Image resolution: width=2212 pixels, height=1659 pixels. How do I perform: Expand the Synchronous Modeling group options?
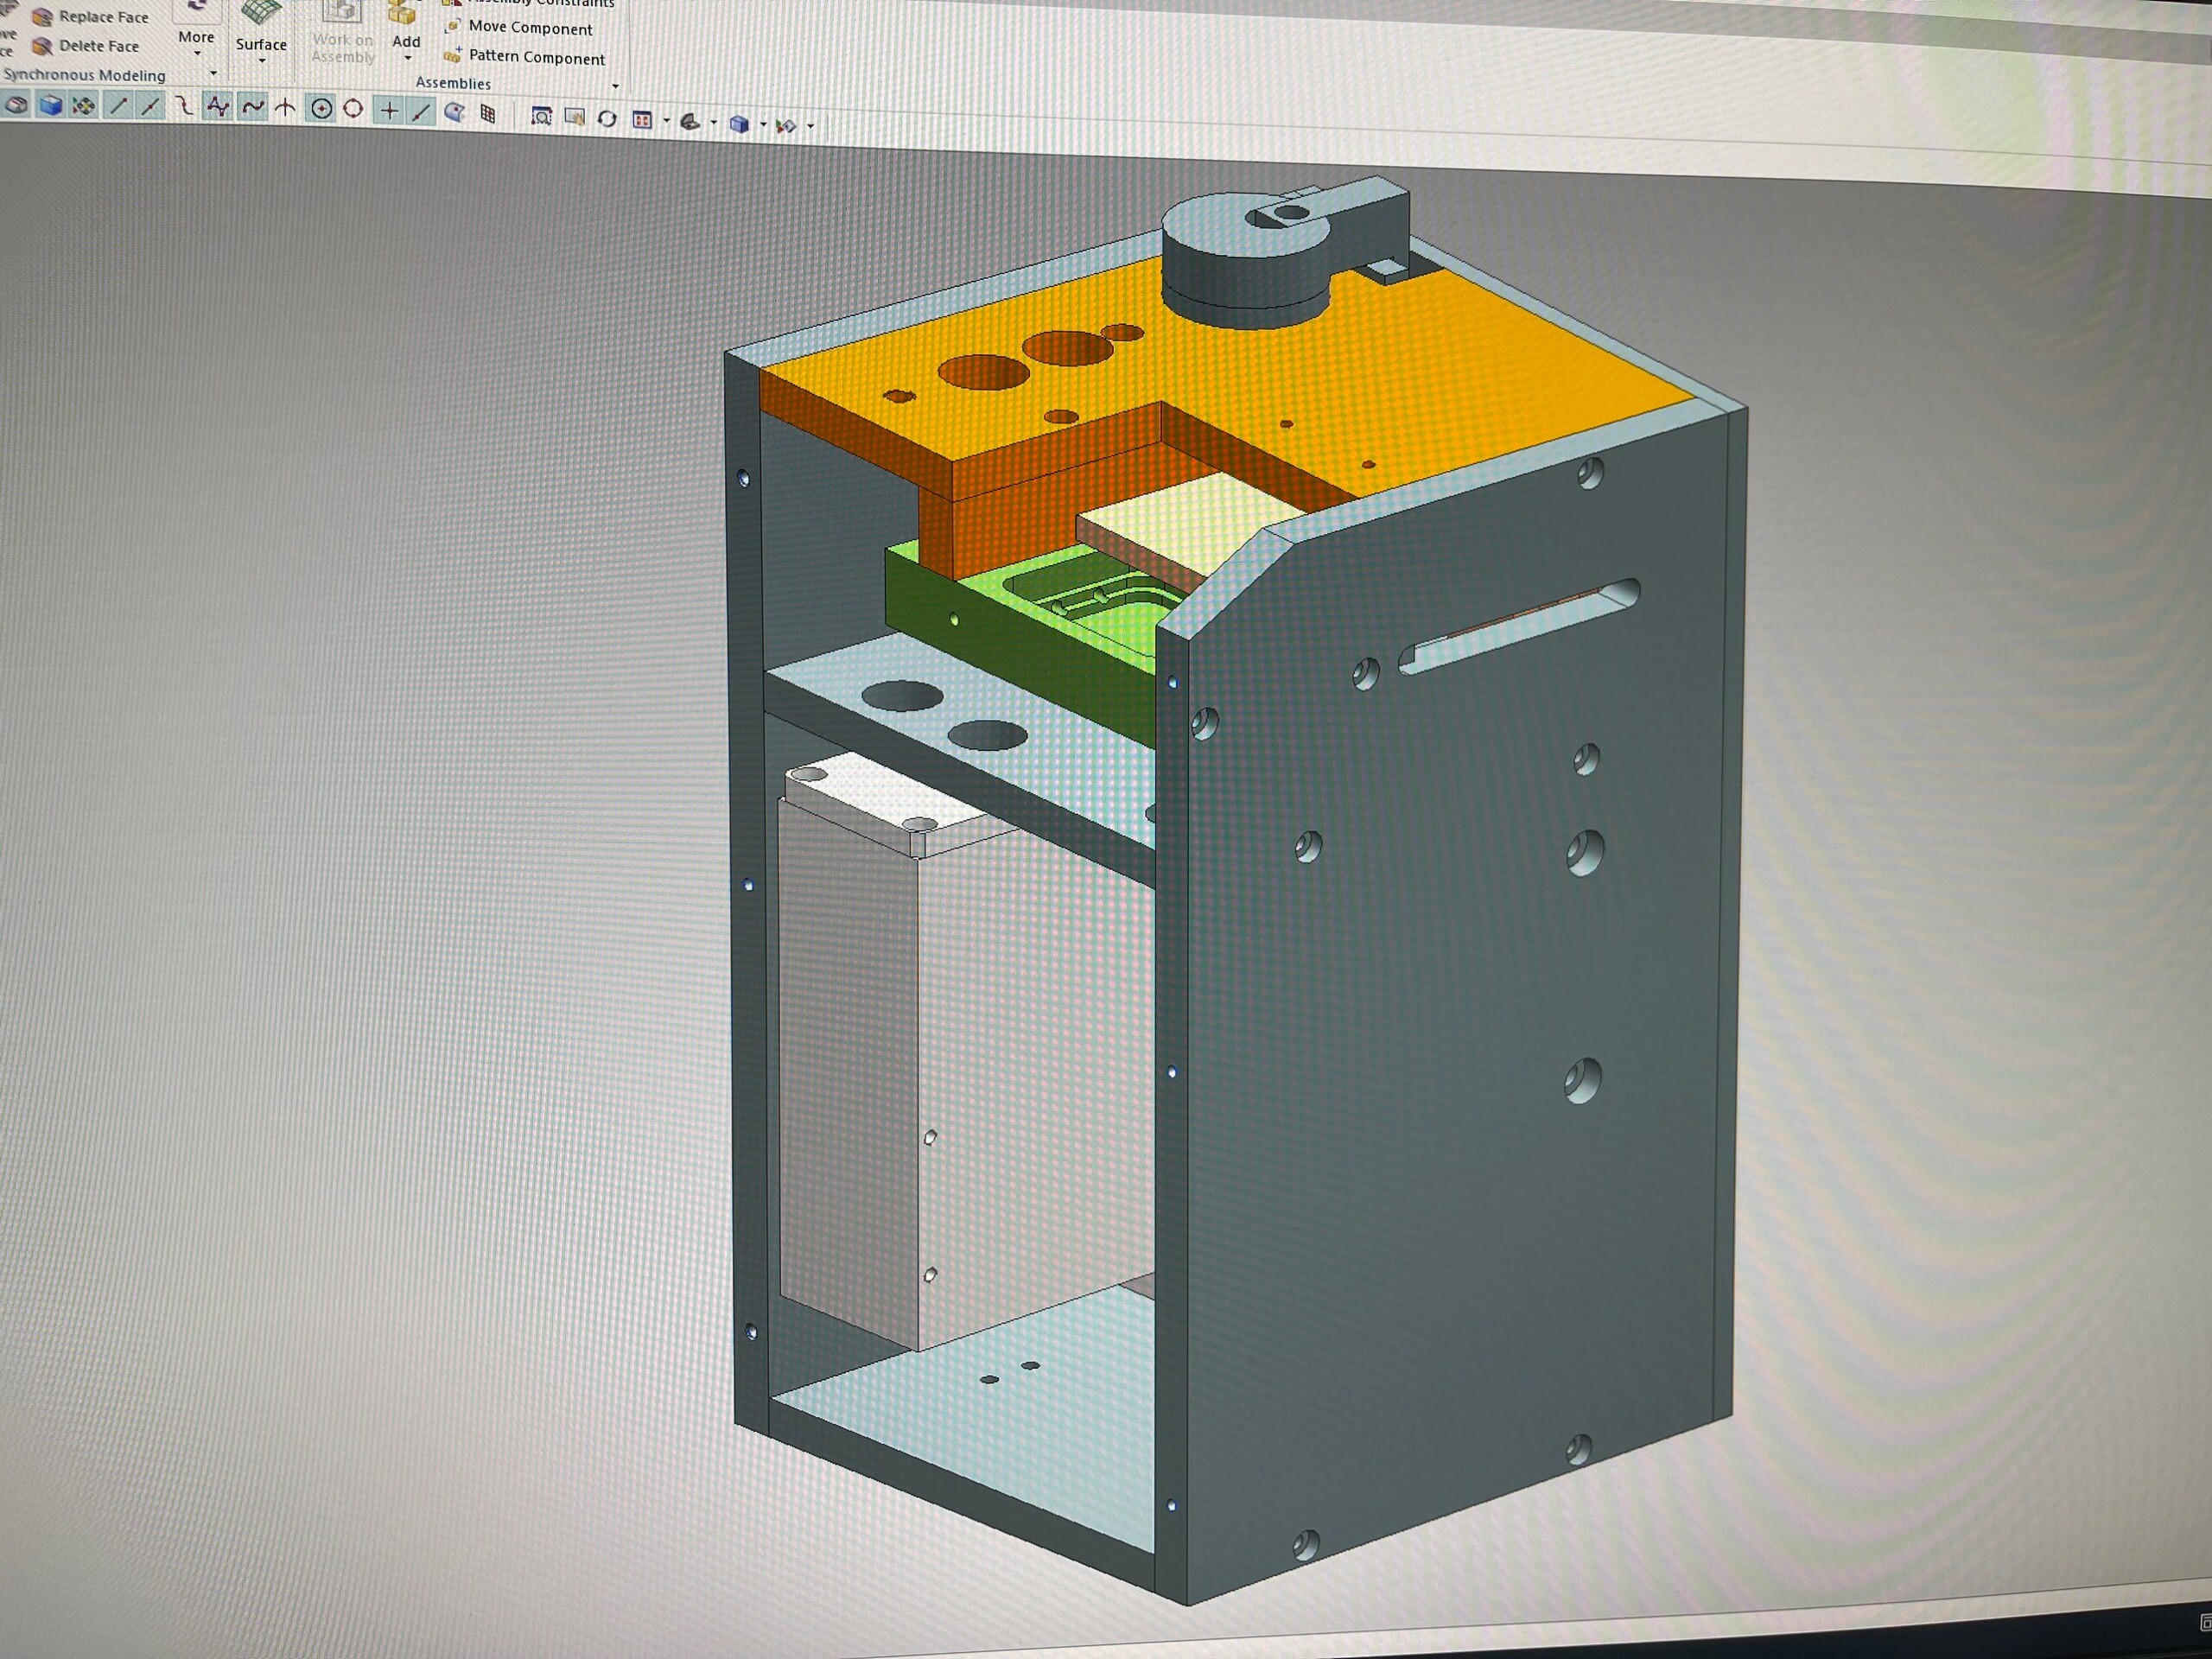(x=213, y=73)
